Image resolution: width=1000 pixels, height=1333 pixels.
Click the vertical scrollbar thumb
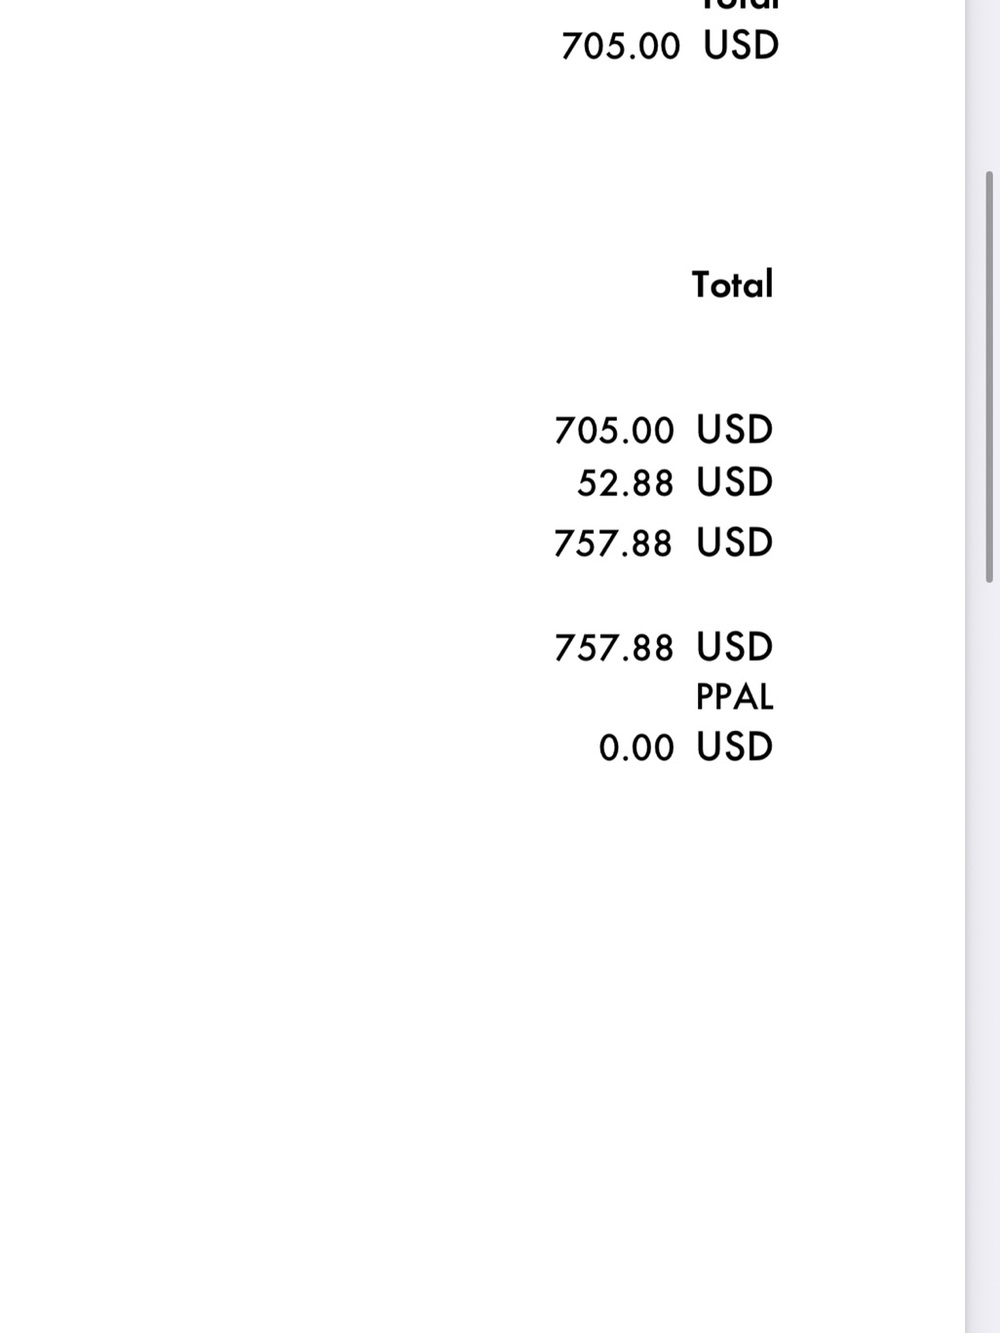990,377
